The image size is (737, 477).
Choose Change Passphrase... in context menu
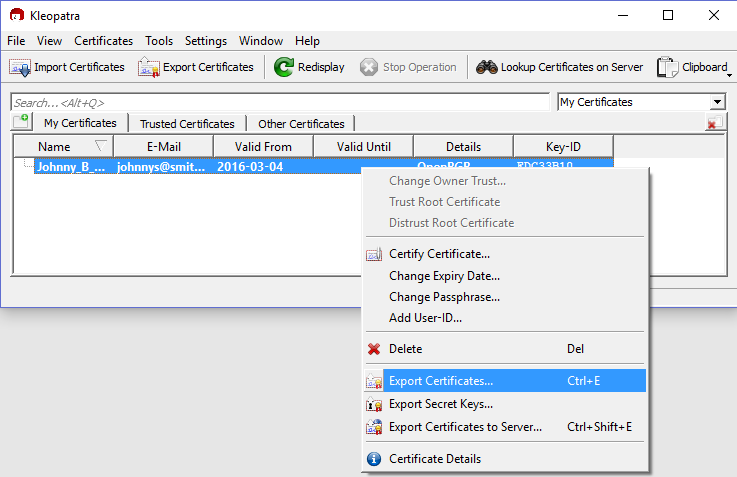point(505,297)
